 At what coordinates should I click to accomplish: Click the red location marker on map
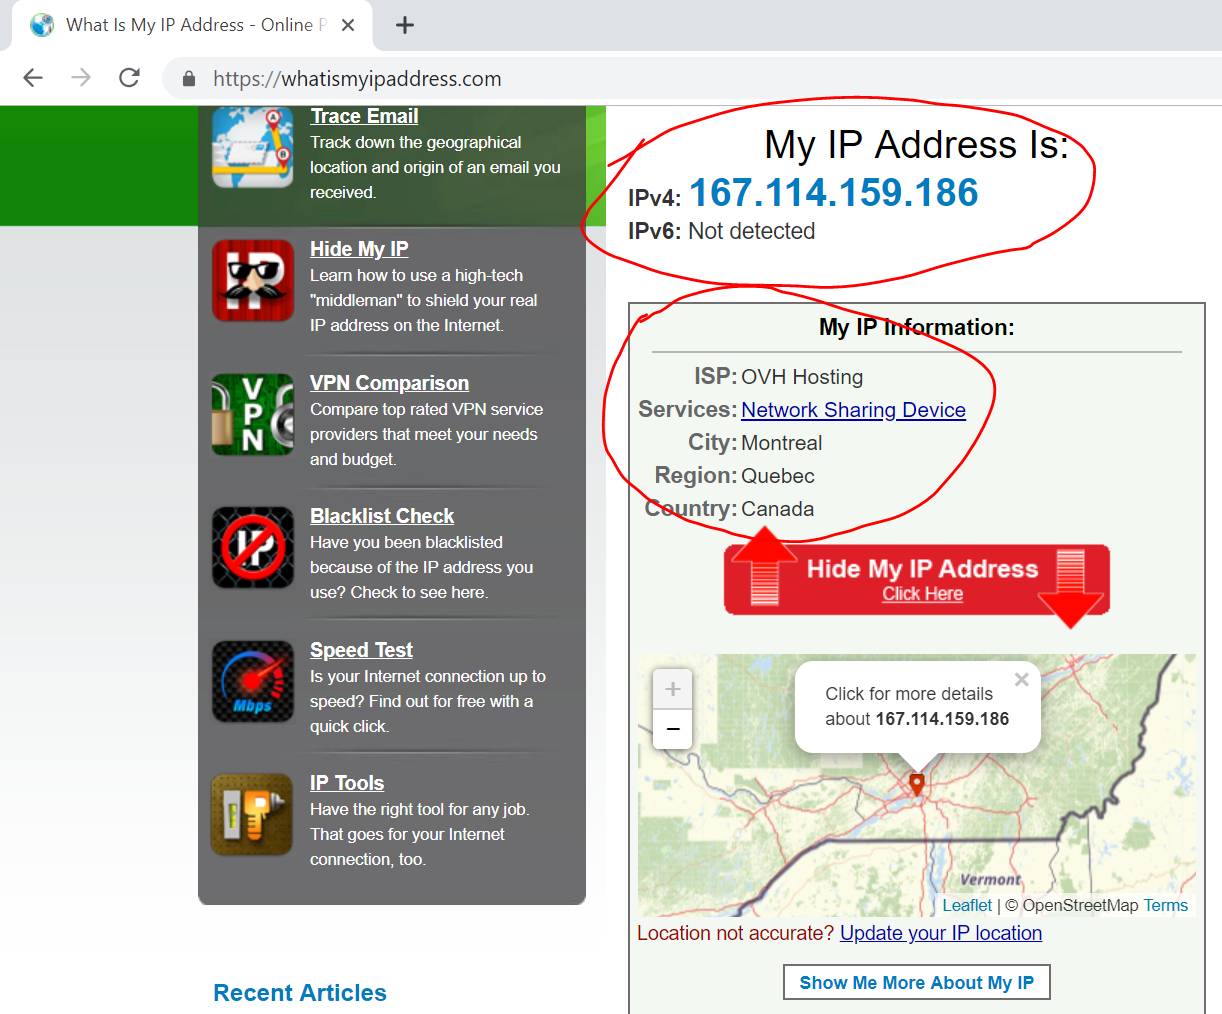[x=917, y=784]
